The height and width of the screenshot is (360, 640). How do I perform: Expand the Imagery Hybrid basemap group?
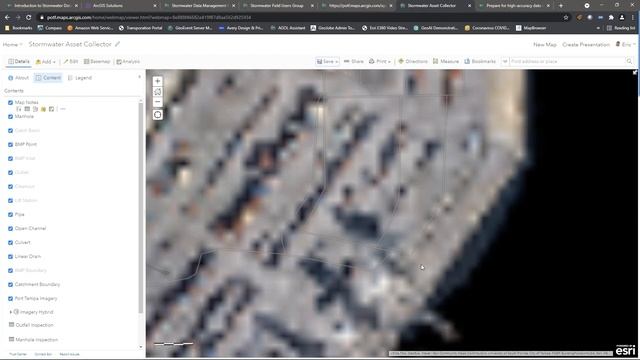(11, 312)
